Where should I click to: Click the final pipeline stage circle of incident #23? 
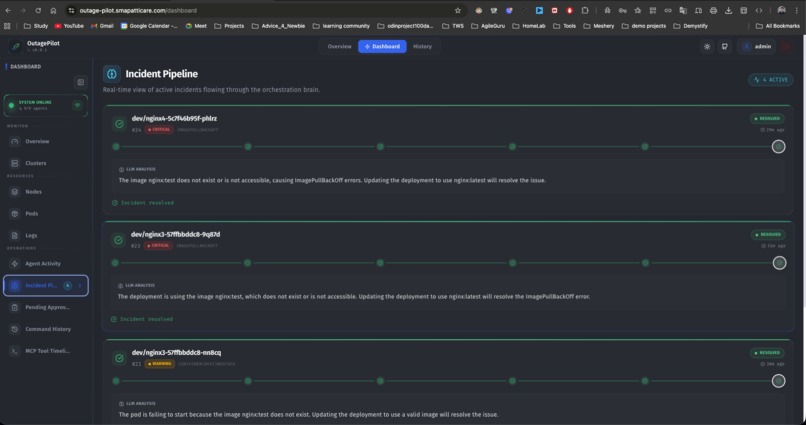click(779, 263)
